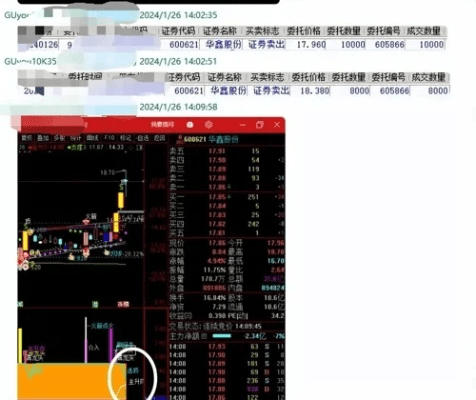The image size is (476, 400).
Task: Click timestamp 2024/1/26 14:02:51 in chat
Action: click(178, 61)
